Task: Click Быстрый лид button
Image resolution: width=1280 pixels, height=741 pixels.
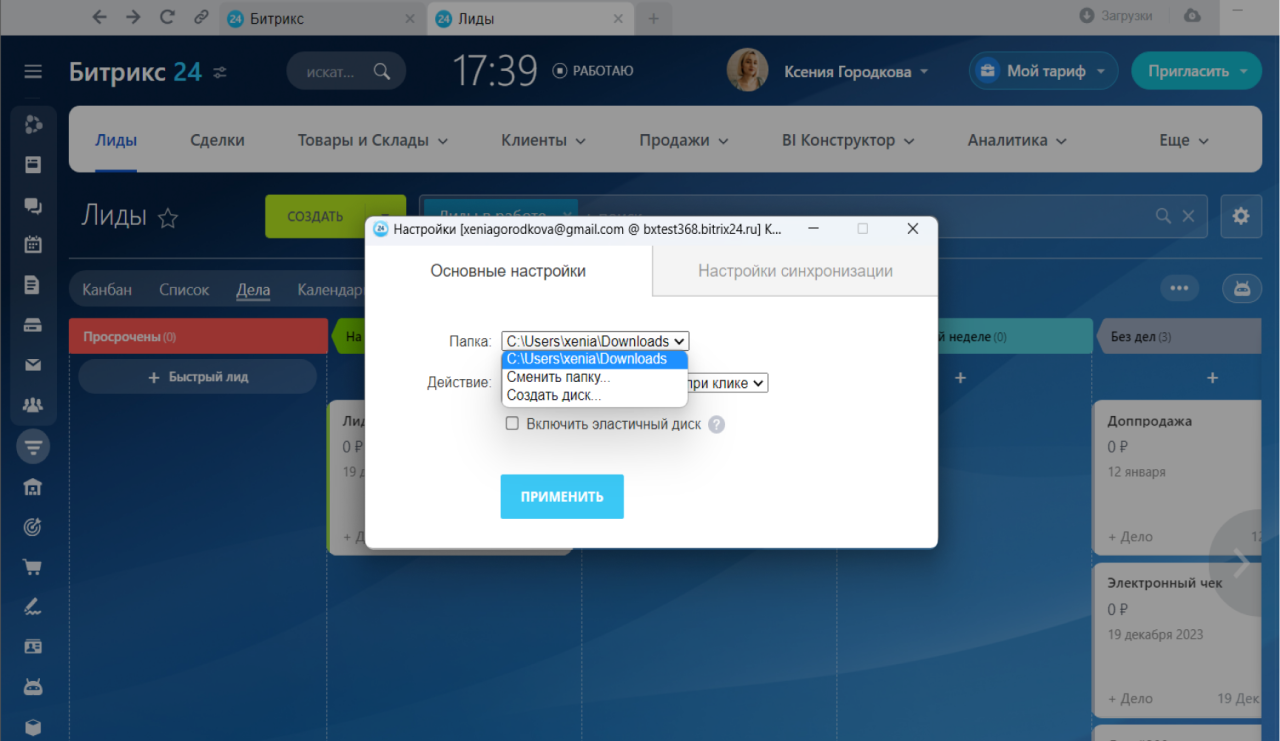Action: pyautogui.click(x=197, y=377)
